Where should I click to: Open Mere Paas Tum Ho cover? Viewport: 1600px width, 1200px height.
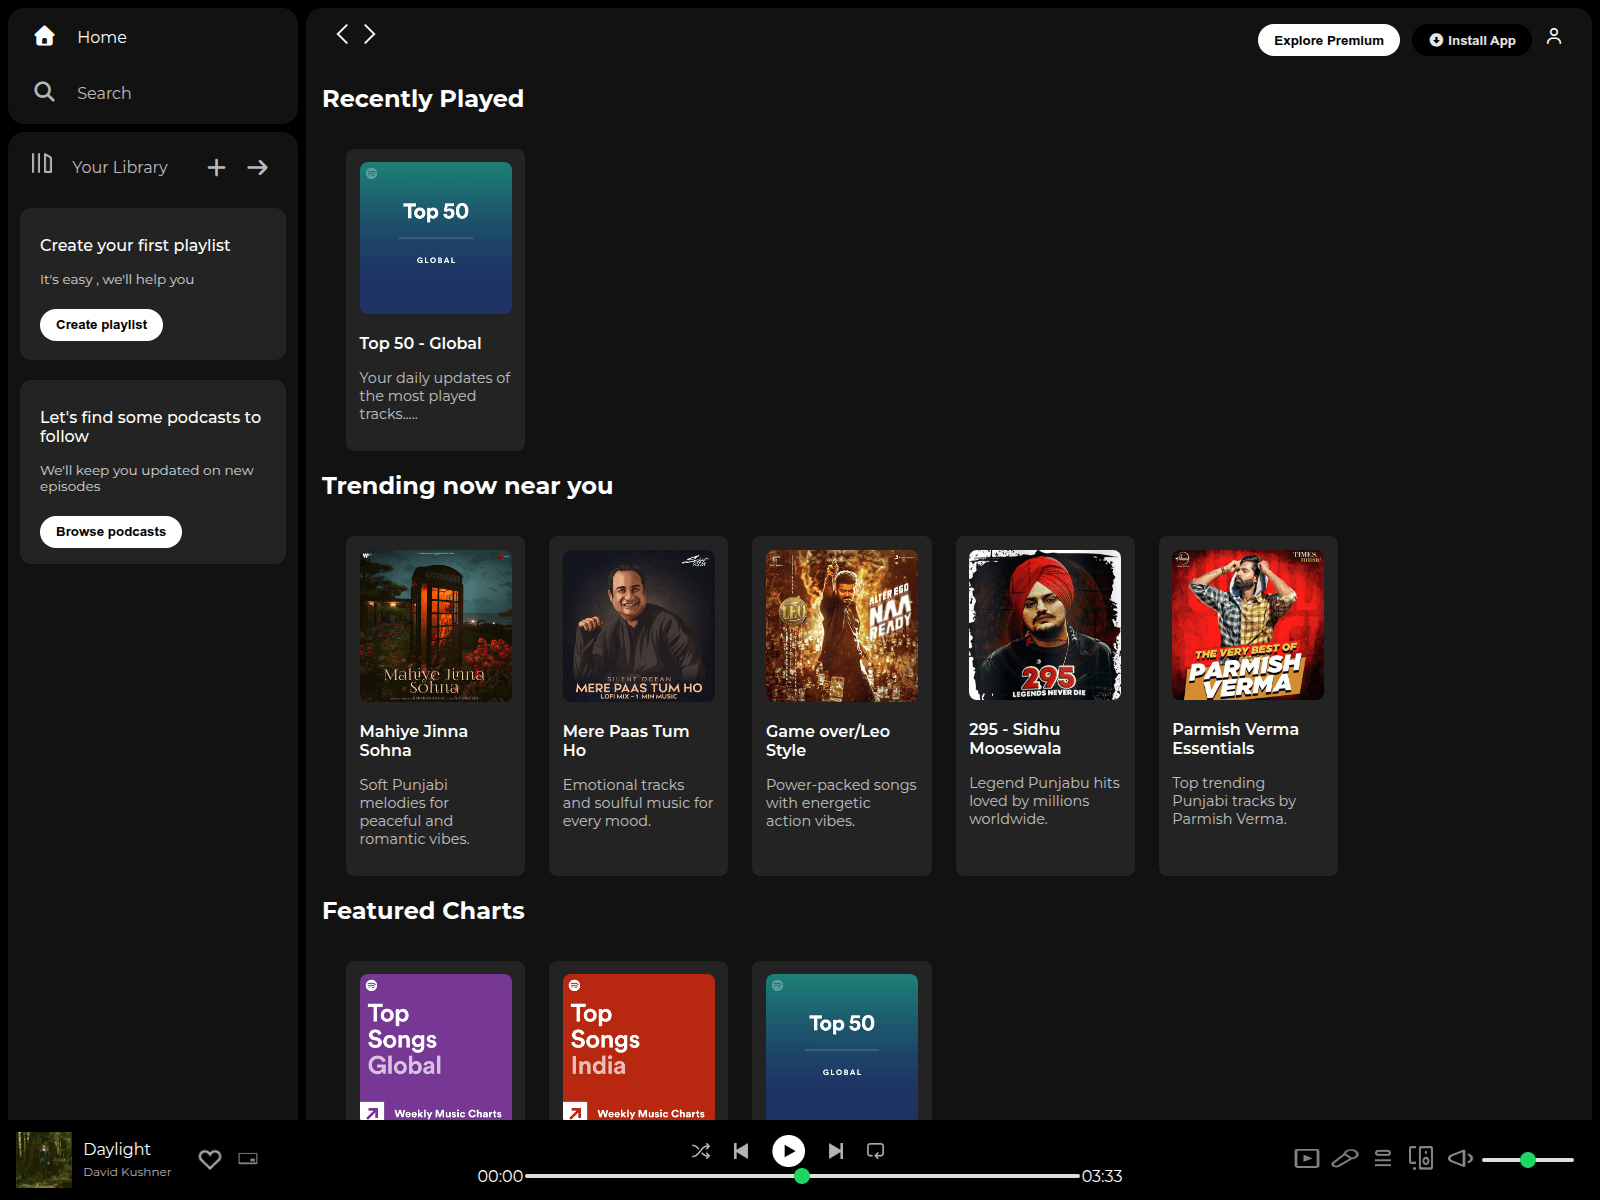tap(639, 626)
